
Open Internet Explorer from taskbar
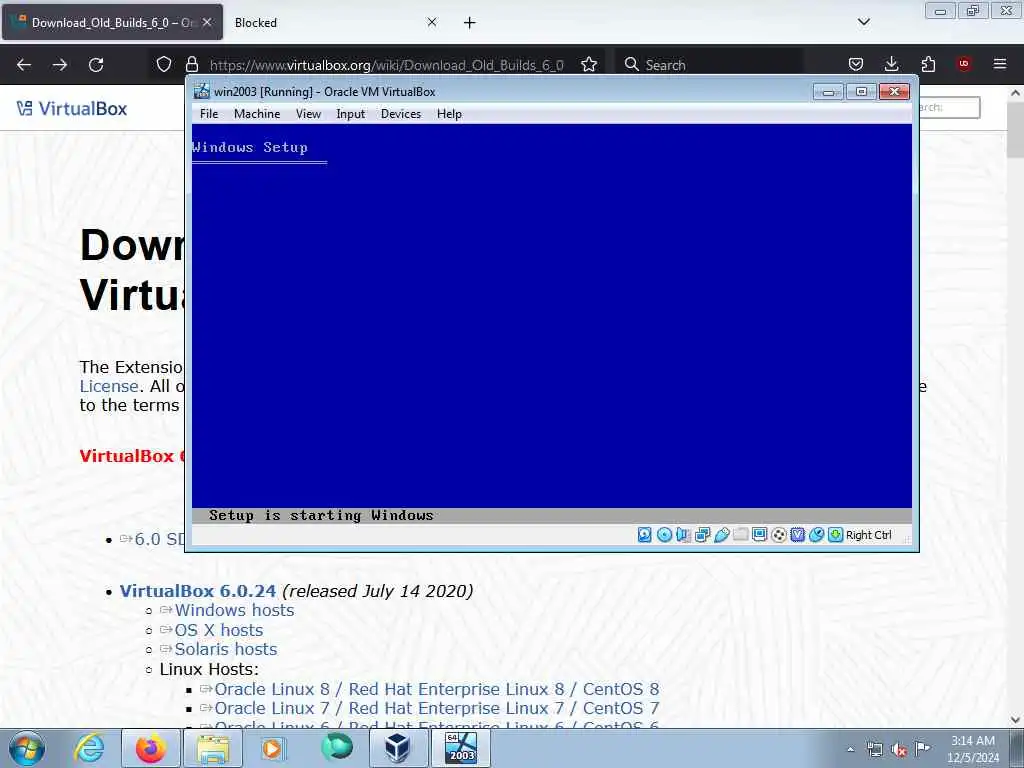89,748
